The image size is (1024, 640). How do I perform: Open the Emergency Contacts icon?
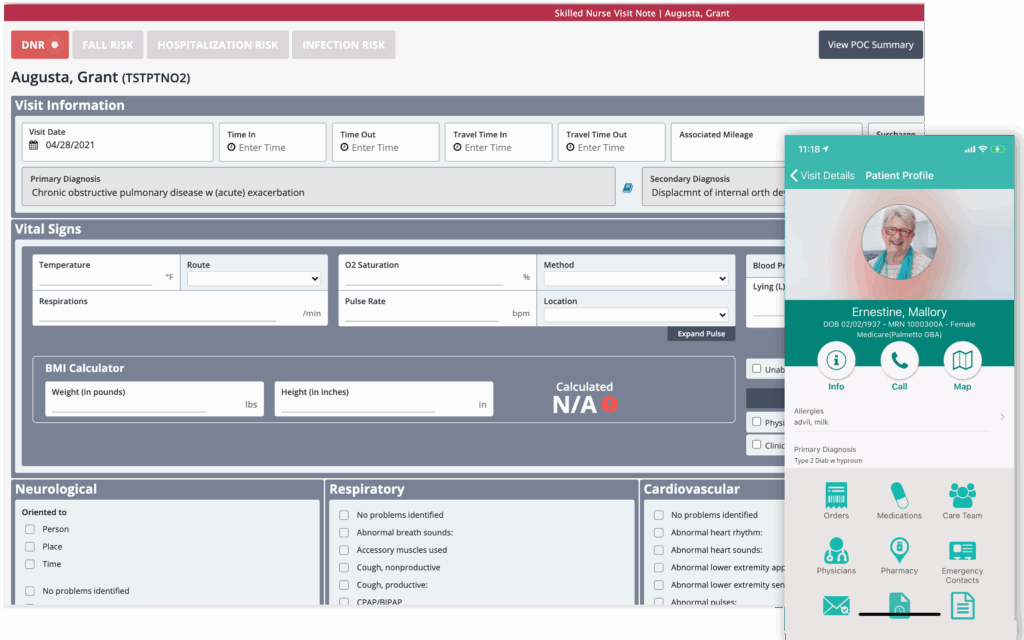(x=962, y=551)
